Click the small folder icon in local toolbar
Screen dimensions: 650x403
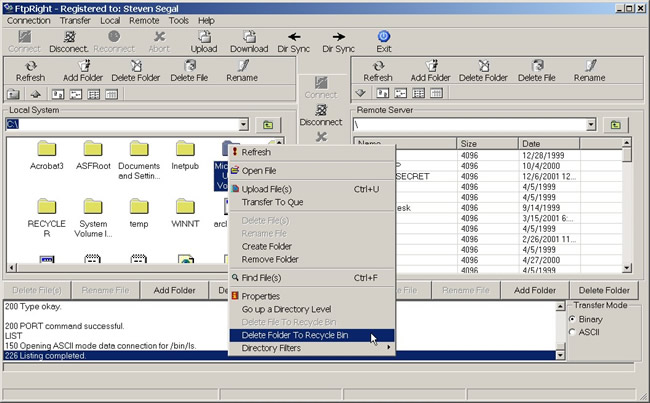(x=13, y=94)
